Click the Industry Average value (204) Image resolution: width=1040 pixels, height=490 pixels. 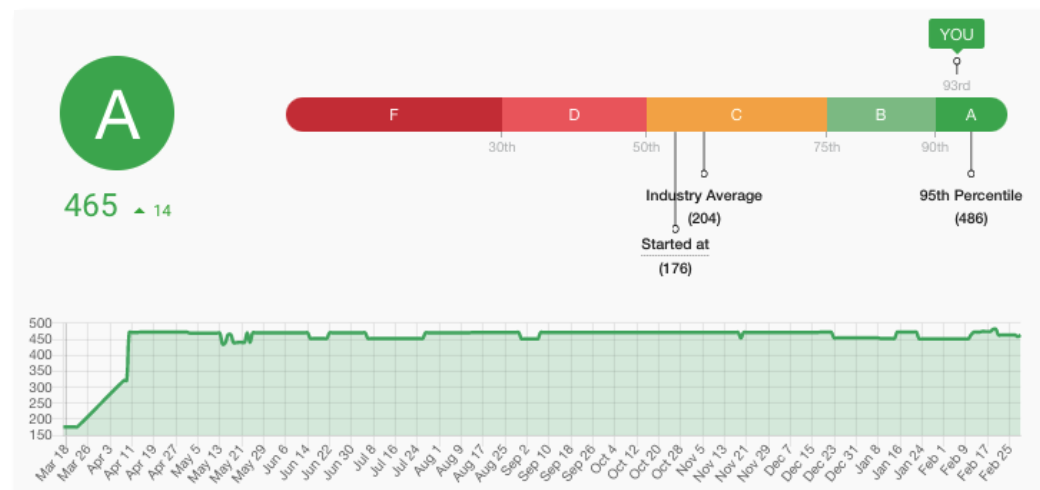704,218
